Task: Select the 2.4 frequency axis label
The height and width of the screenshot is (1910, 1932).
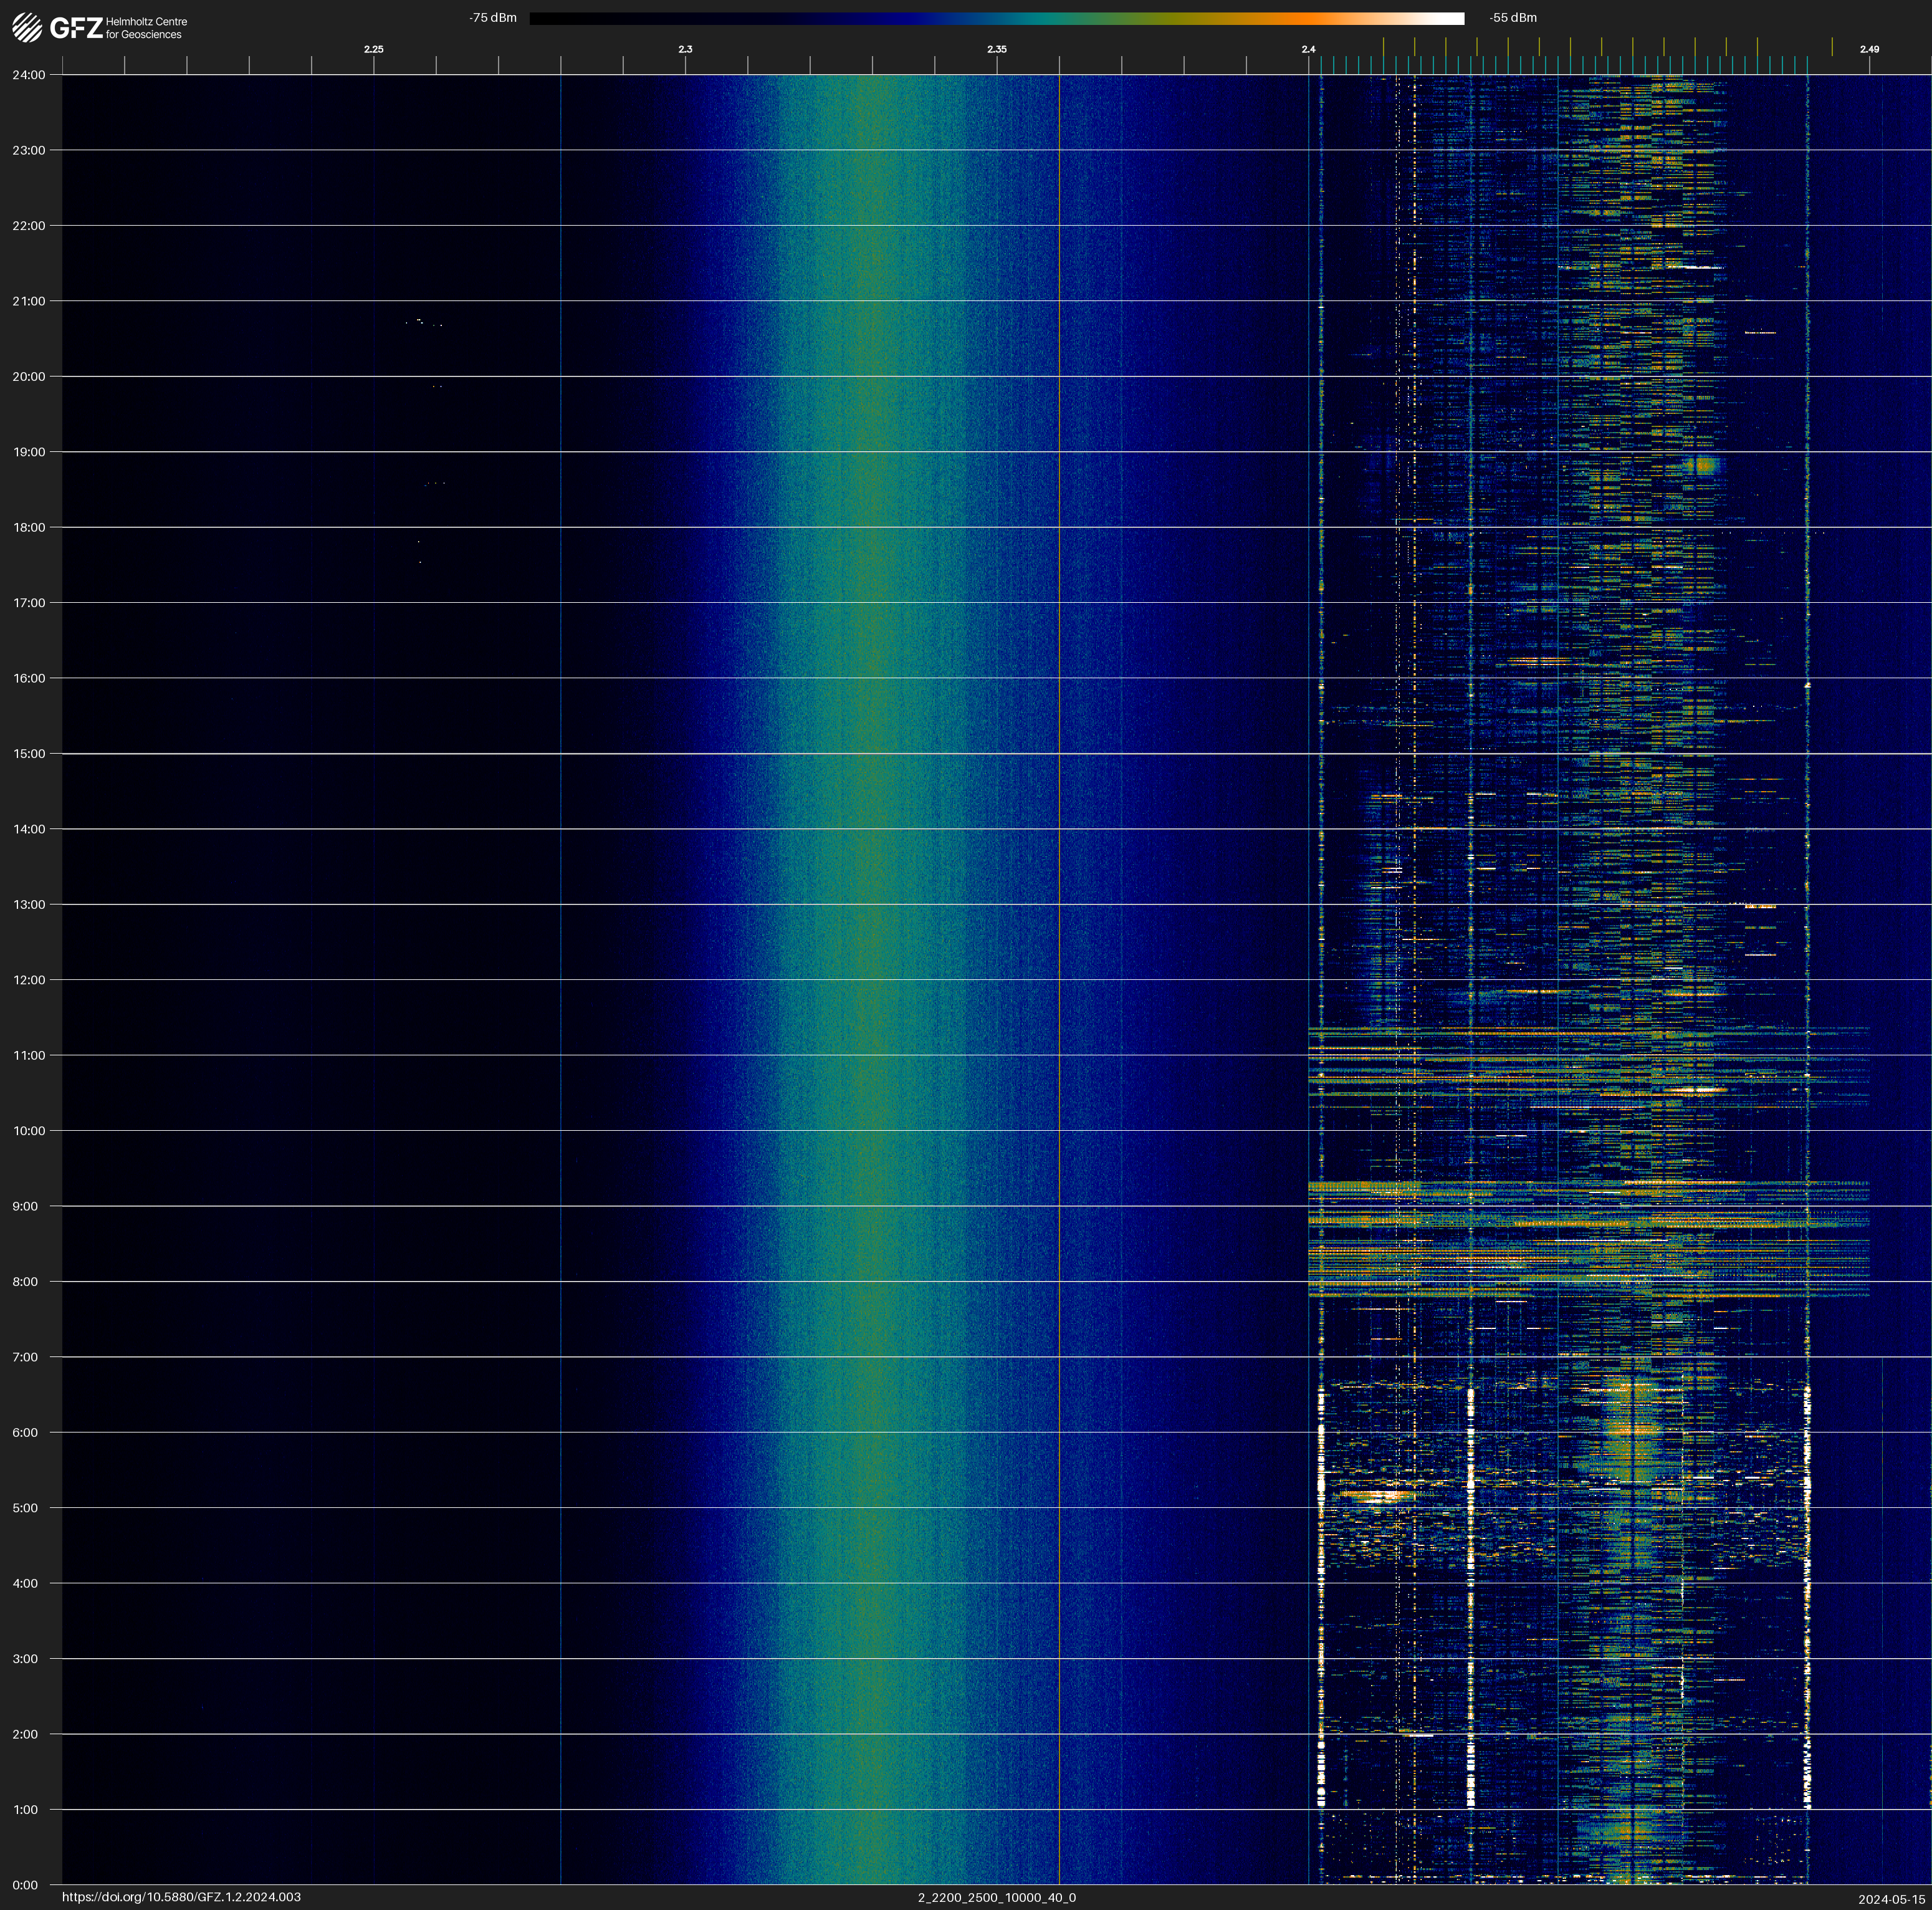Action: tap(1308, 49)
